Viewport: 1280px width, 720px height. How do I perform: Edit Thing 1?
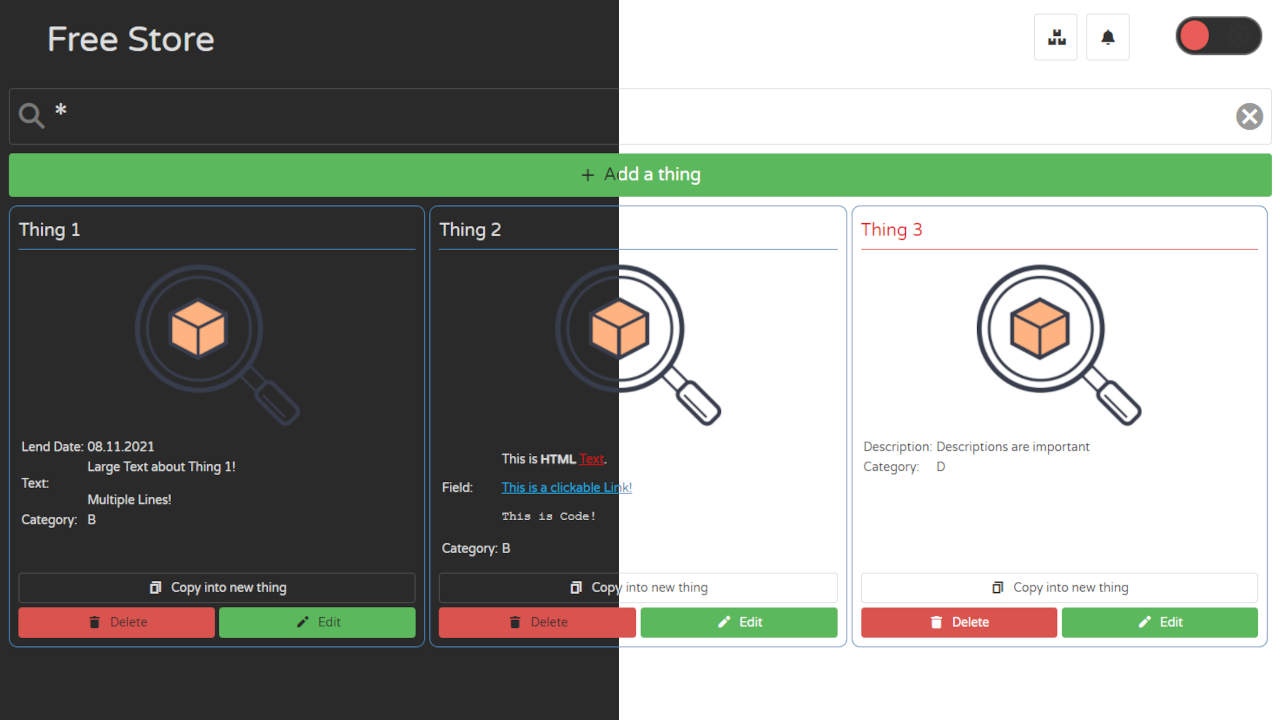317,622
